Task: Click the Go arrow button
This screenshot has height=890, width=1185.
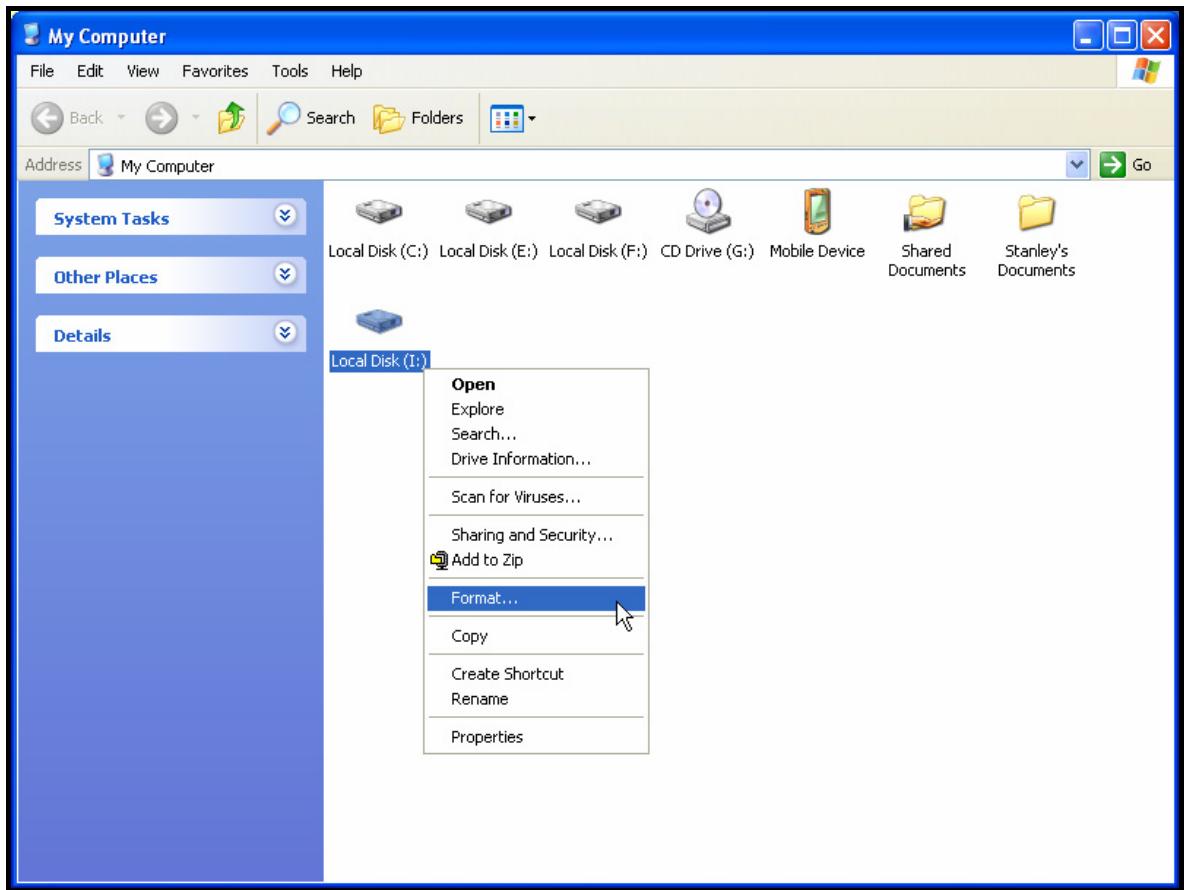Action: coord(1112,165)
